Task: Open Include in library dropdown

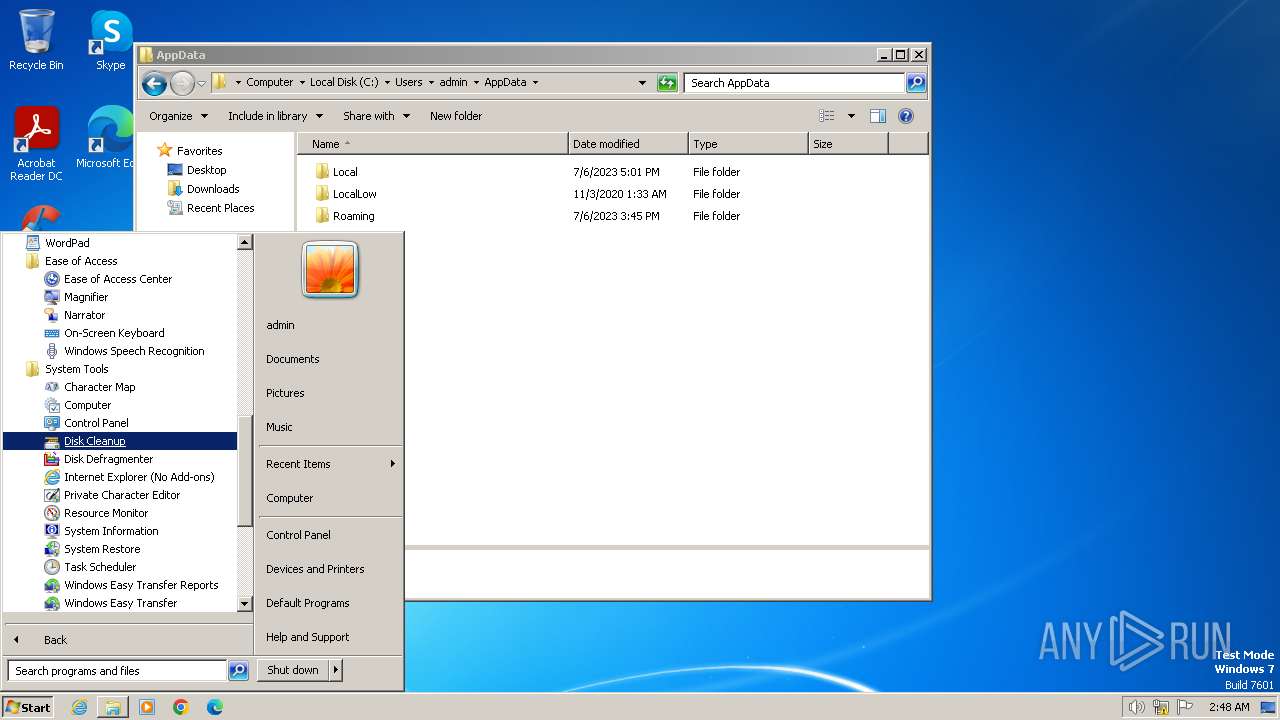Action: coord(274,116)
